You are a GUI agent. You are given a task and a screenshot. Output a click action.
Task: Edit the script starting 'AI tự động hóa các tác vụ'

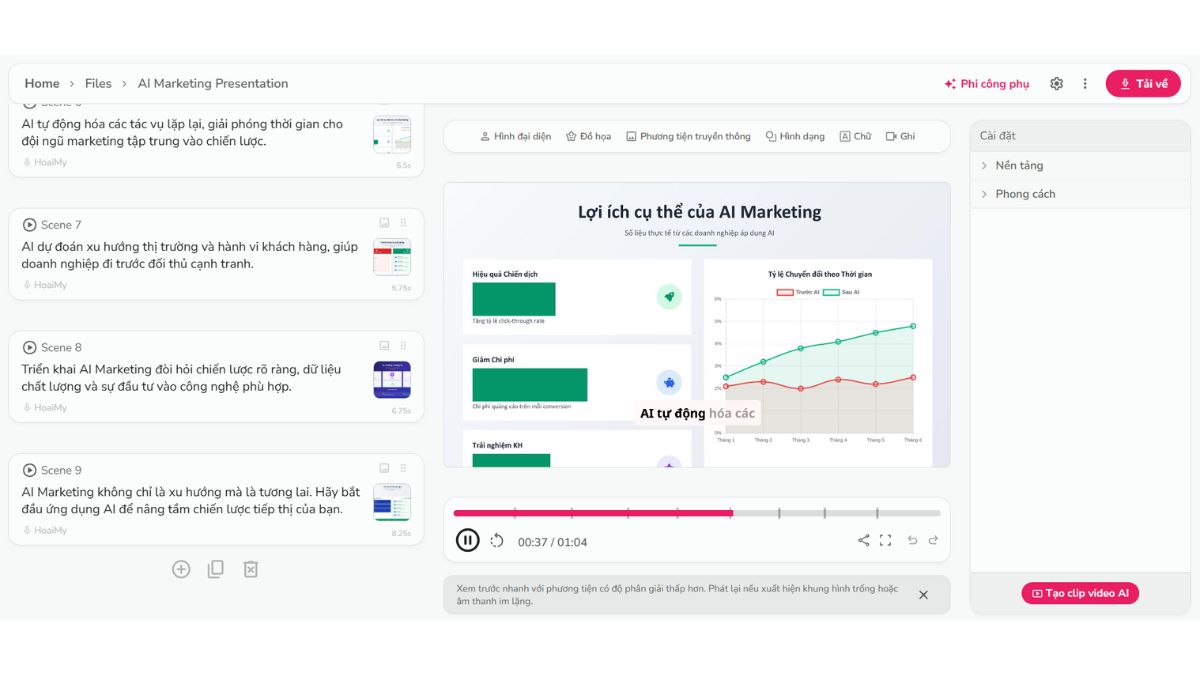[183, 133]
